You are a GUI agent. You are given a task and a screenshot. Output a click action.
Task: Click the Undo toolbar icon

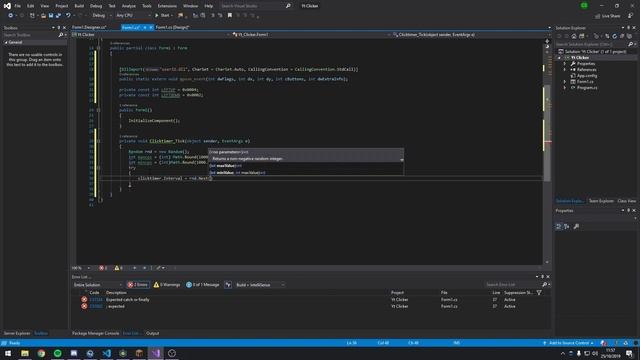[x=68, y=16]
